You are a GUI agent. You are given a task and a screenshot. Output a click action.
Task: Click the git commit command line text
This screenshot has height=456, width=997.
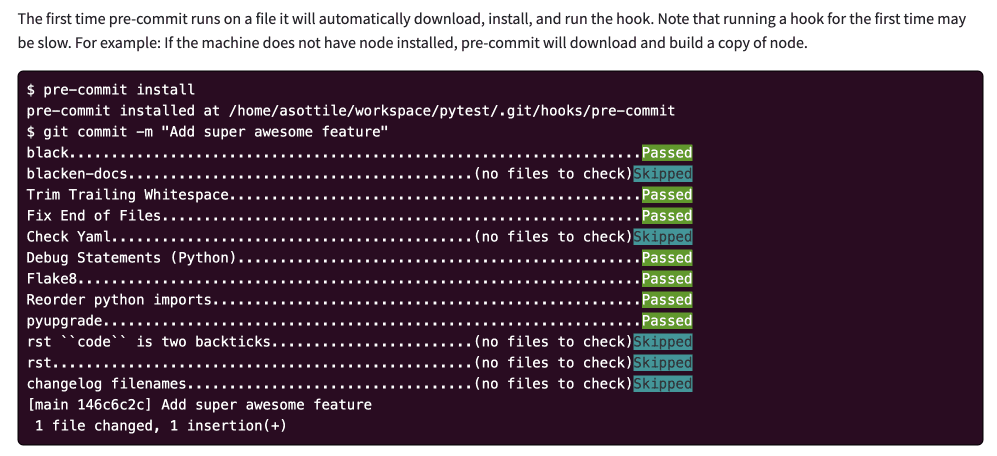pos(207,132)
